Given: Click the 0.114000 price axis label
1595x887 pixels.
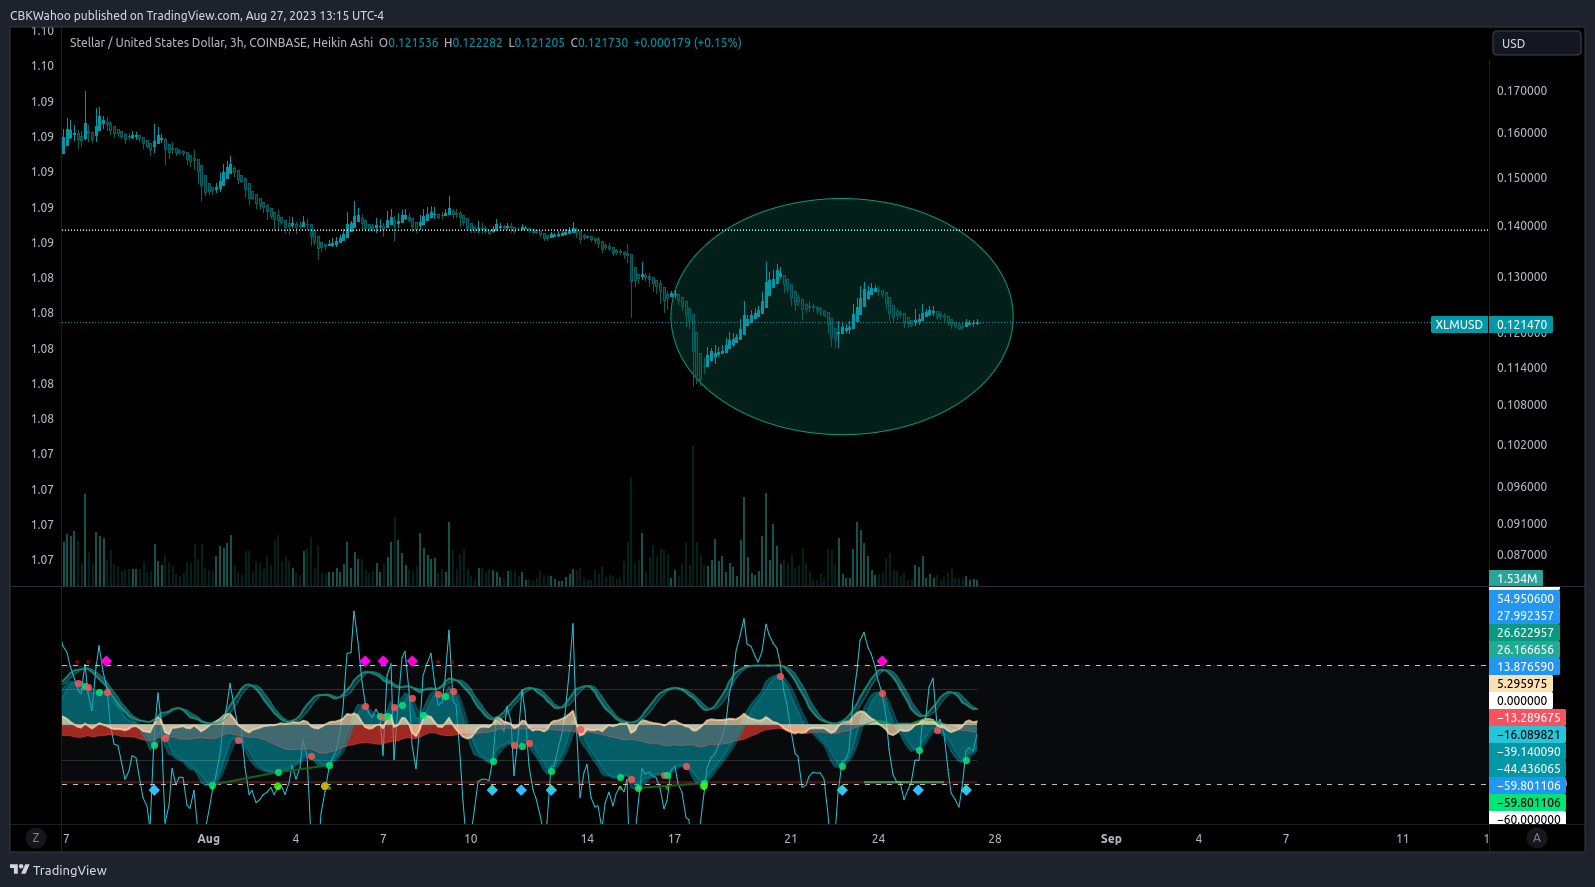Looking at the screenshot, I should 1521,368.
